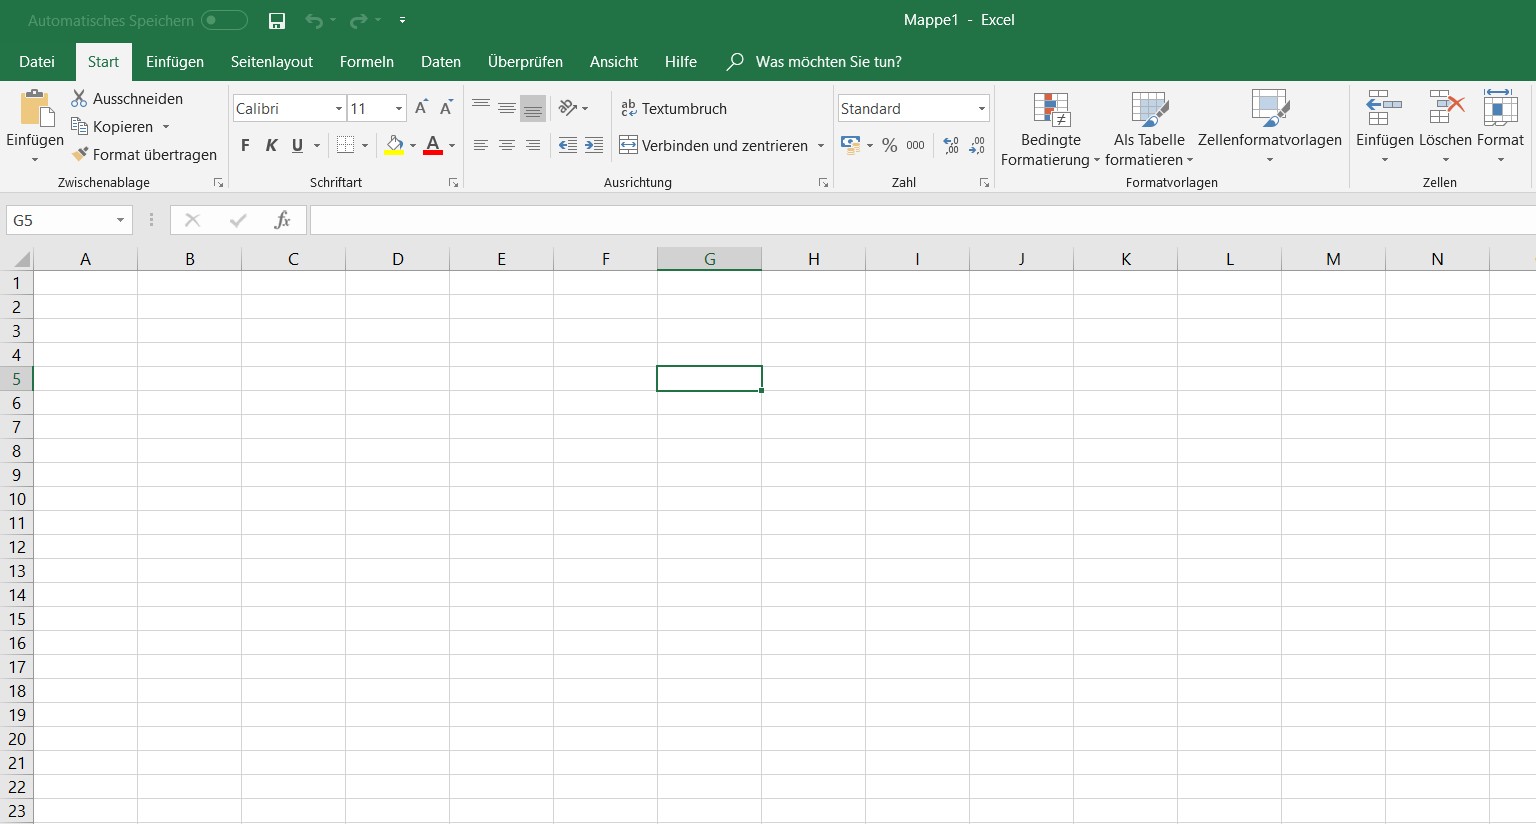
Task: Apply bold formatting with the F icon
Action: click(x=244, y=145)
